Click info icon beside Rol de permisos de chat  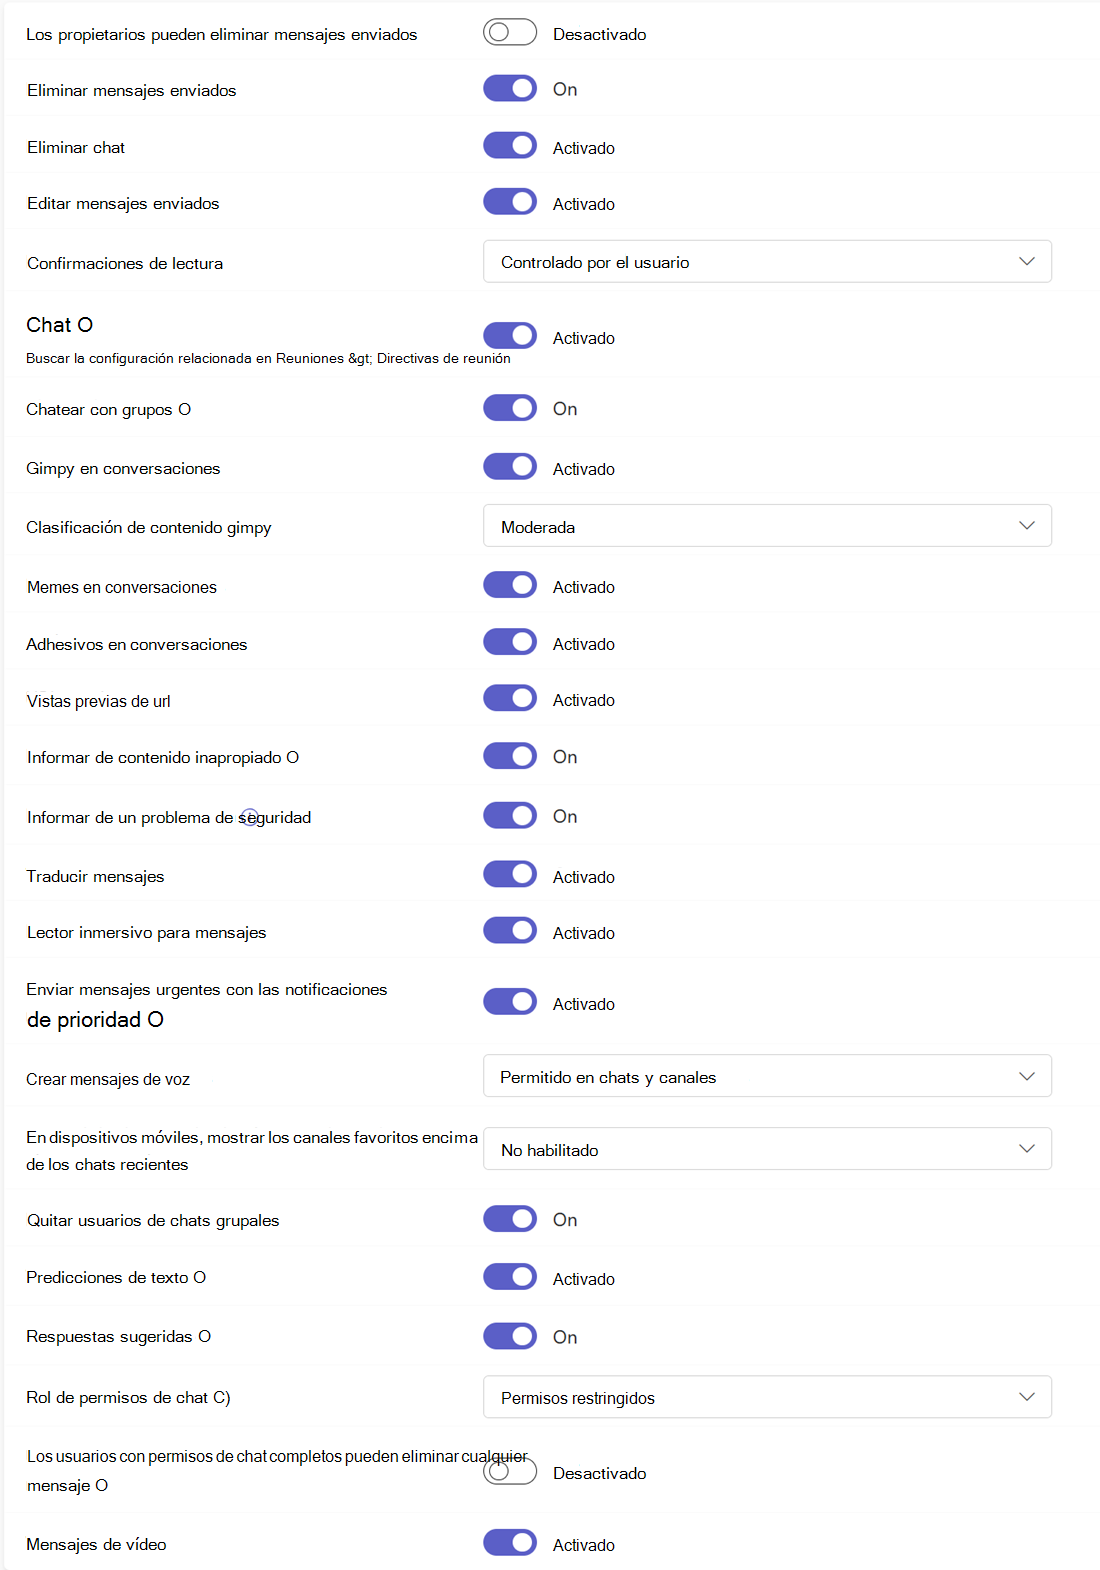222,1397
